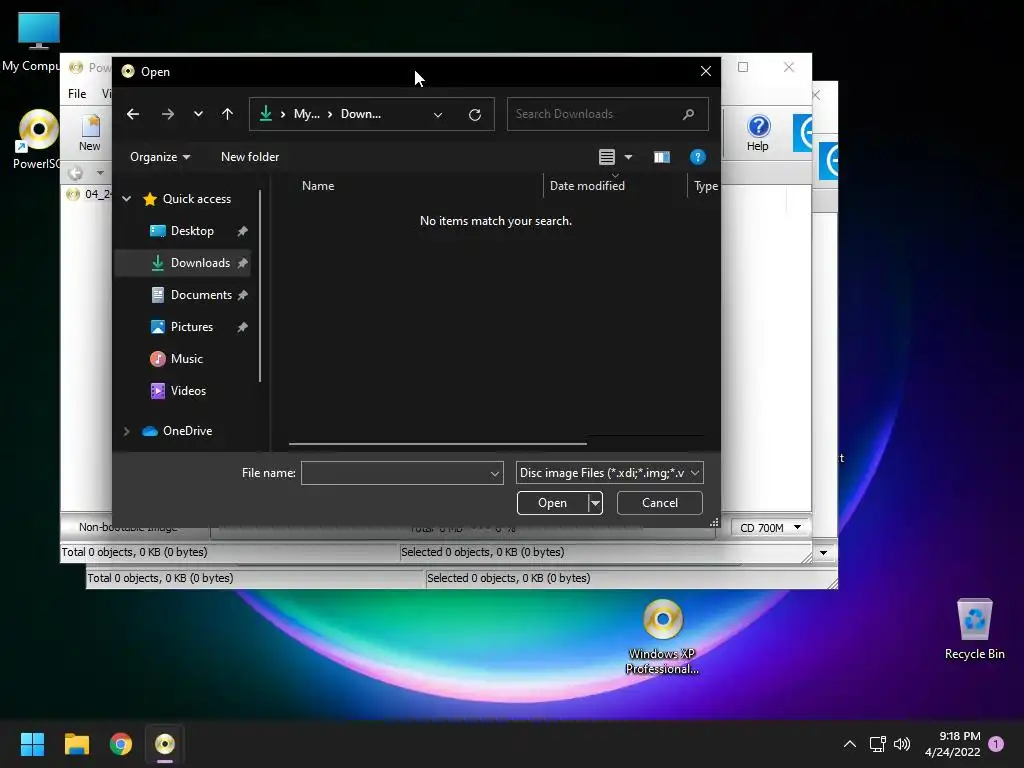Image resolution: width=1024 pixels, height=768 pixels.
Task: Open the Organize menu
Action: [160, 157]
